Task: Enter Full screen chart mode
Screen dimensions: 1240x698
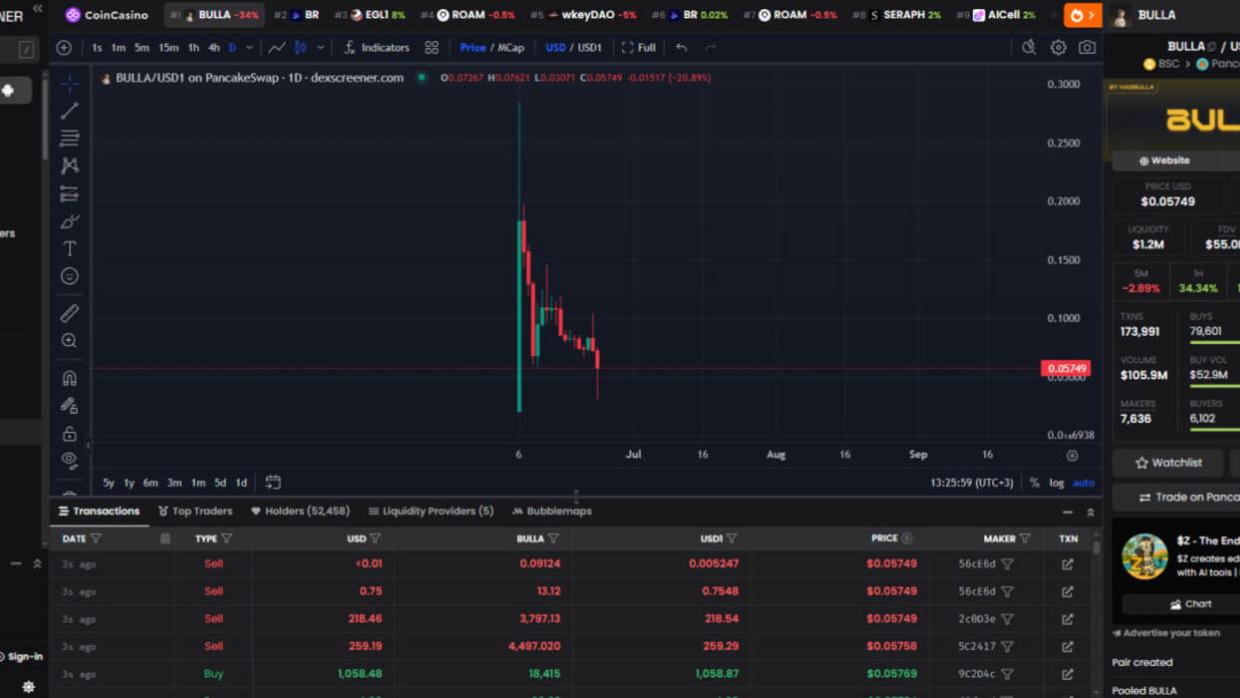Action: (639, 47)
